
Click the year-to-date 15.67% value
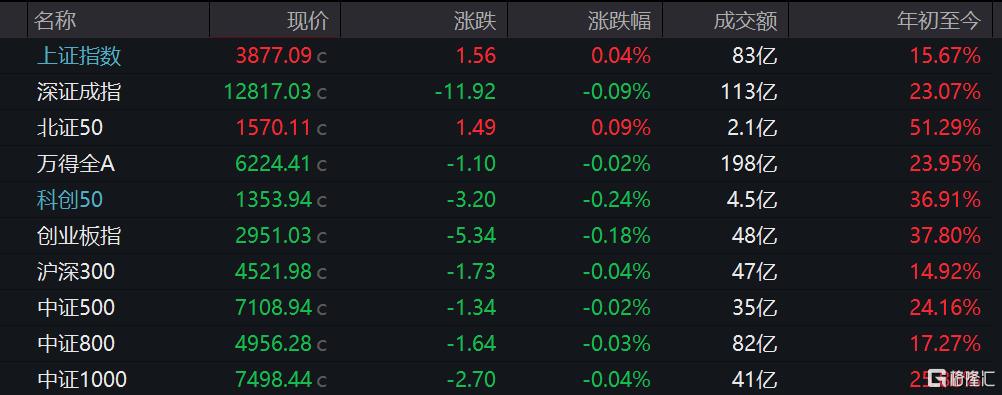[945, 56]
